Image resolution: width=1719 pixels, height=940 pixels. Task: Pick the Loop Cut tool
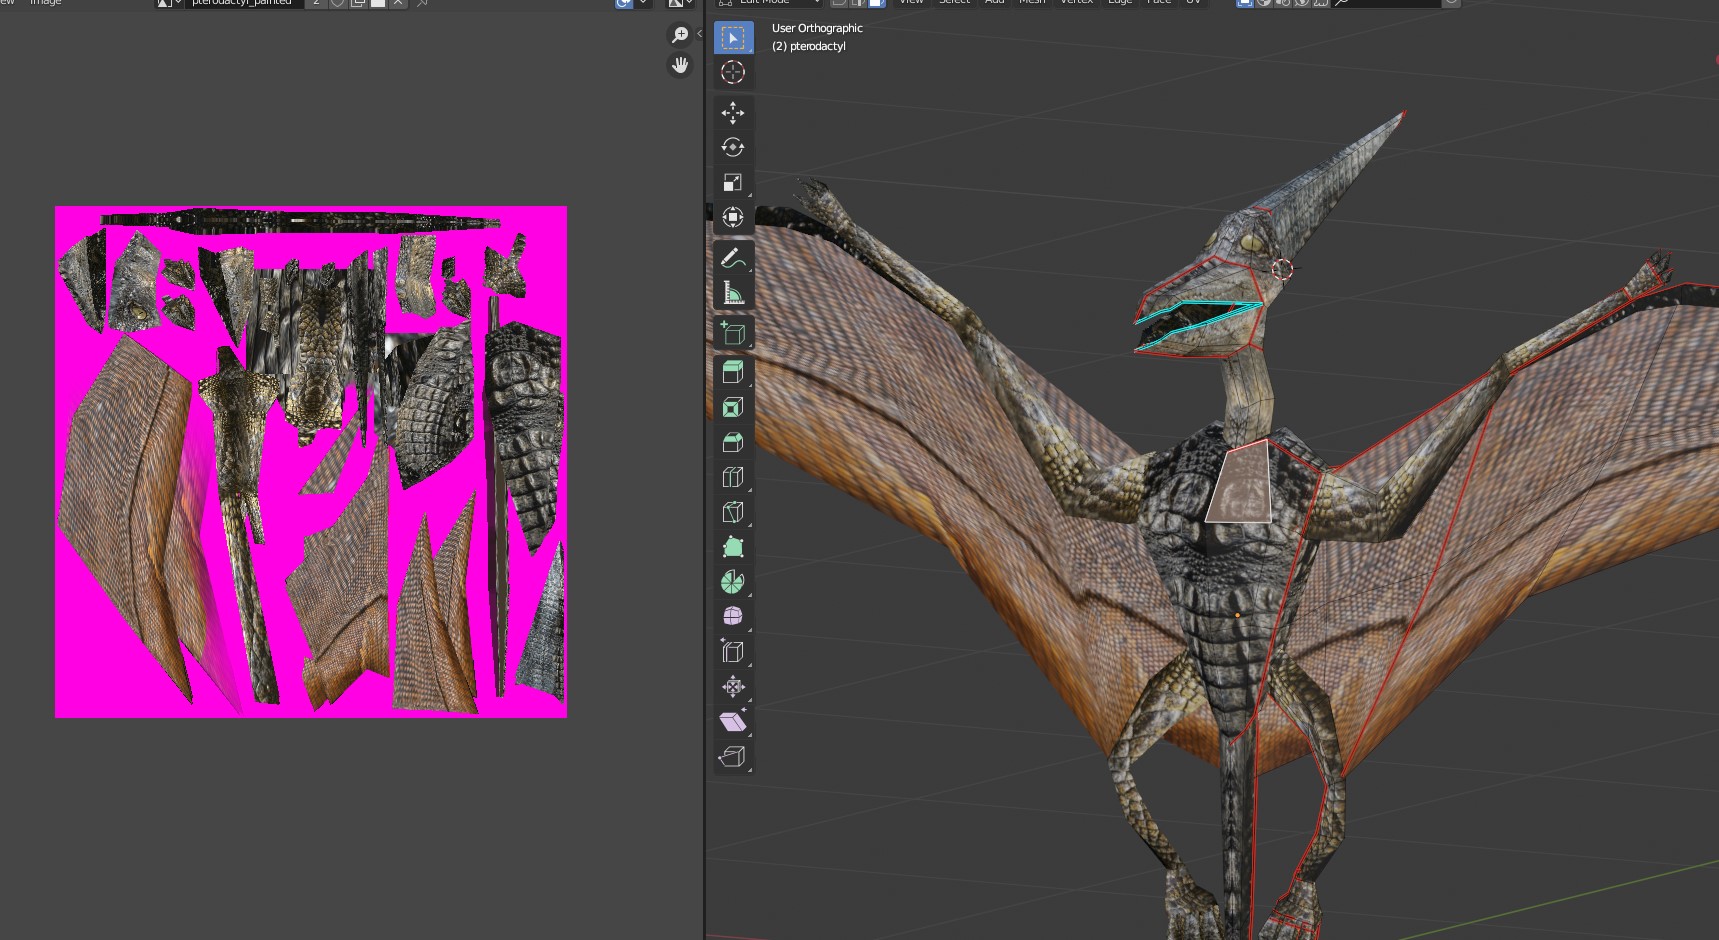click(x=733, y=477)
